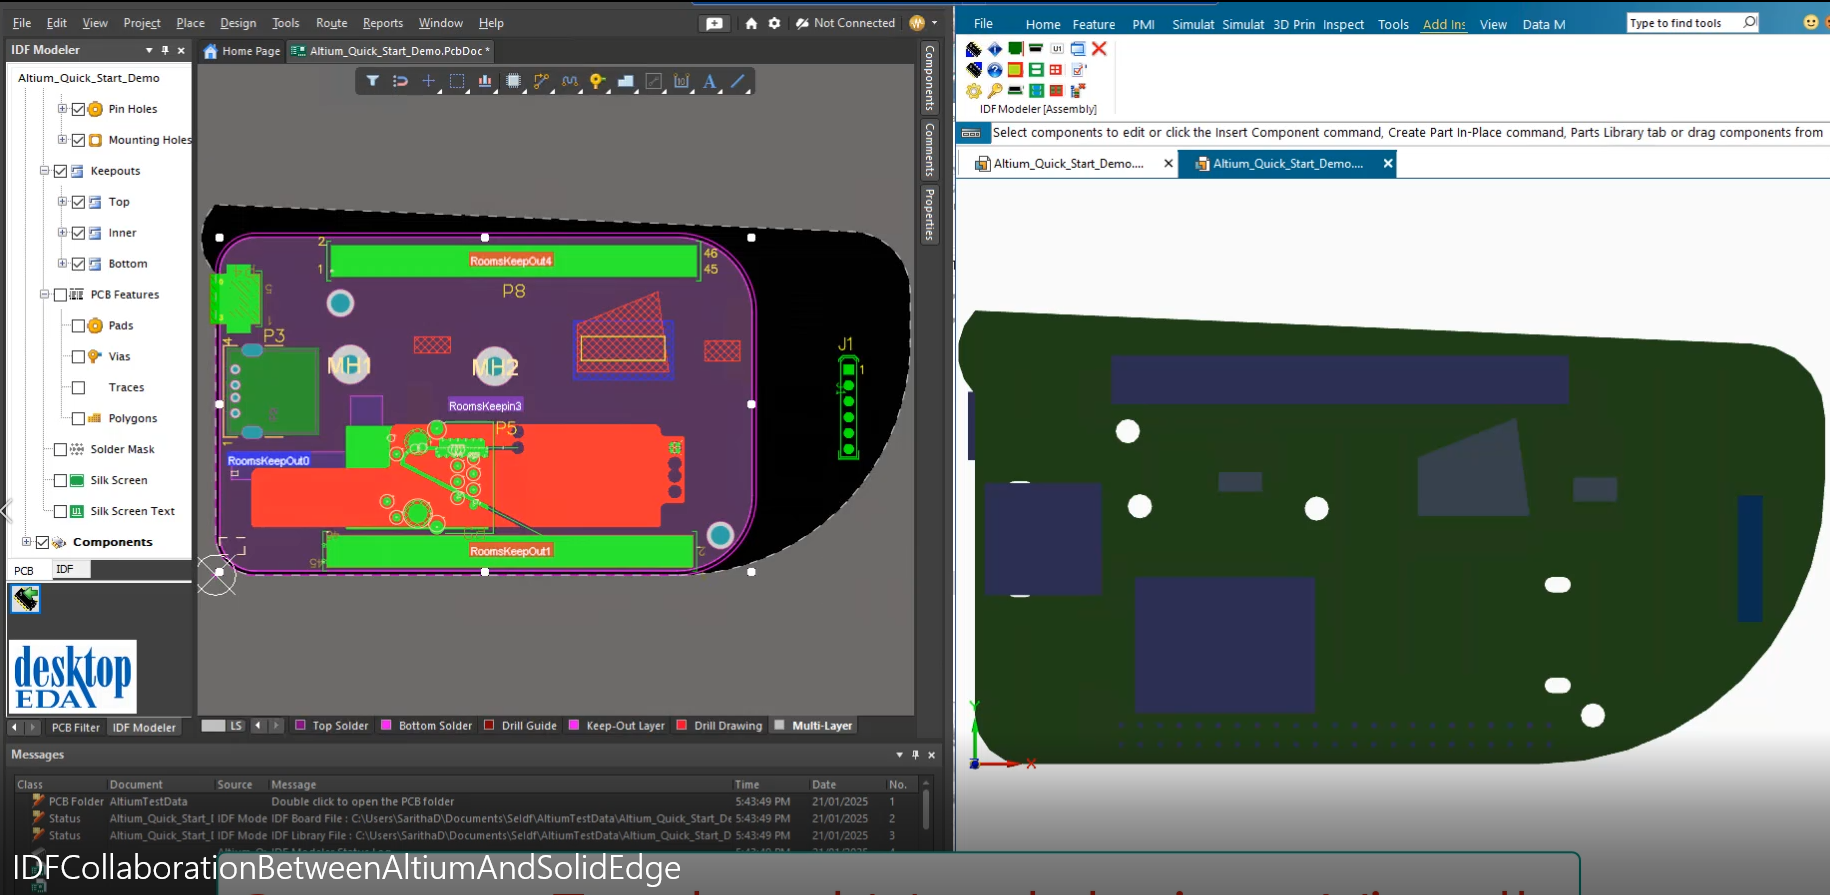Click the place polygon stair-shaped icon
The height and width of the screenshot is (895, 1830).
pyautogui.click(x=626, y=81)
